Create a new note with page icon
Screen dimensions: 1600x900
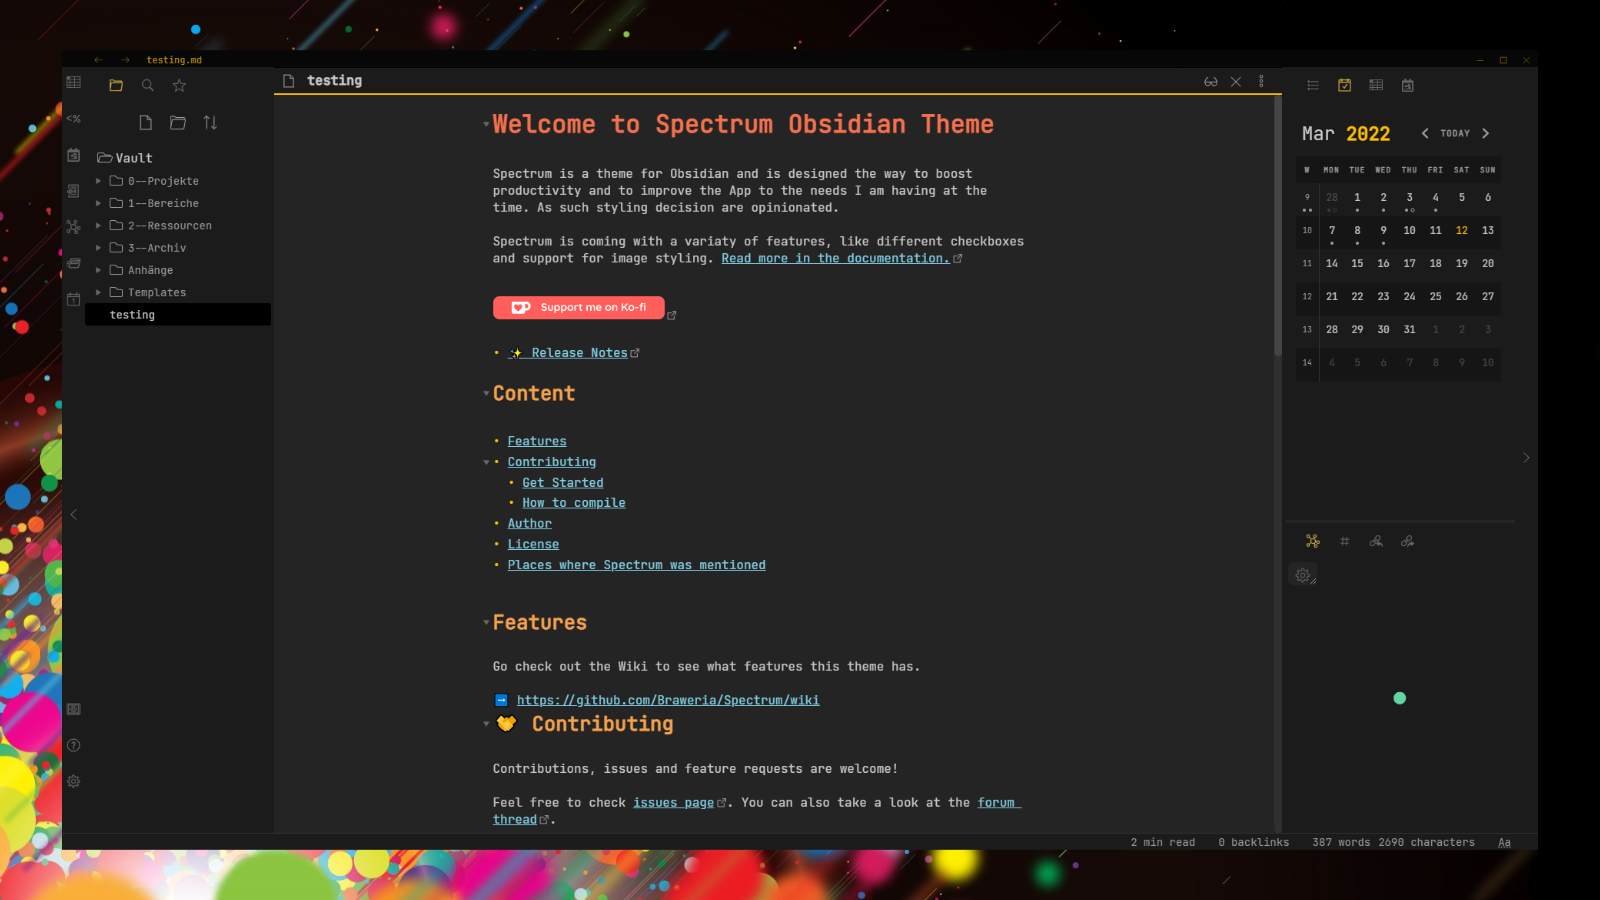[146, 122]
